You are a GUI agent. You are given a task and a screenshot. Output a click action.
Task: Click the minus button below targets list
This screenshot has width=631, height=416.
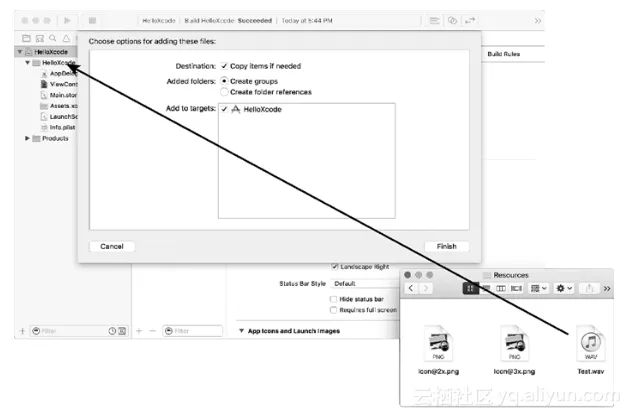pyautogui.click(x=153, y=331)
